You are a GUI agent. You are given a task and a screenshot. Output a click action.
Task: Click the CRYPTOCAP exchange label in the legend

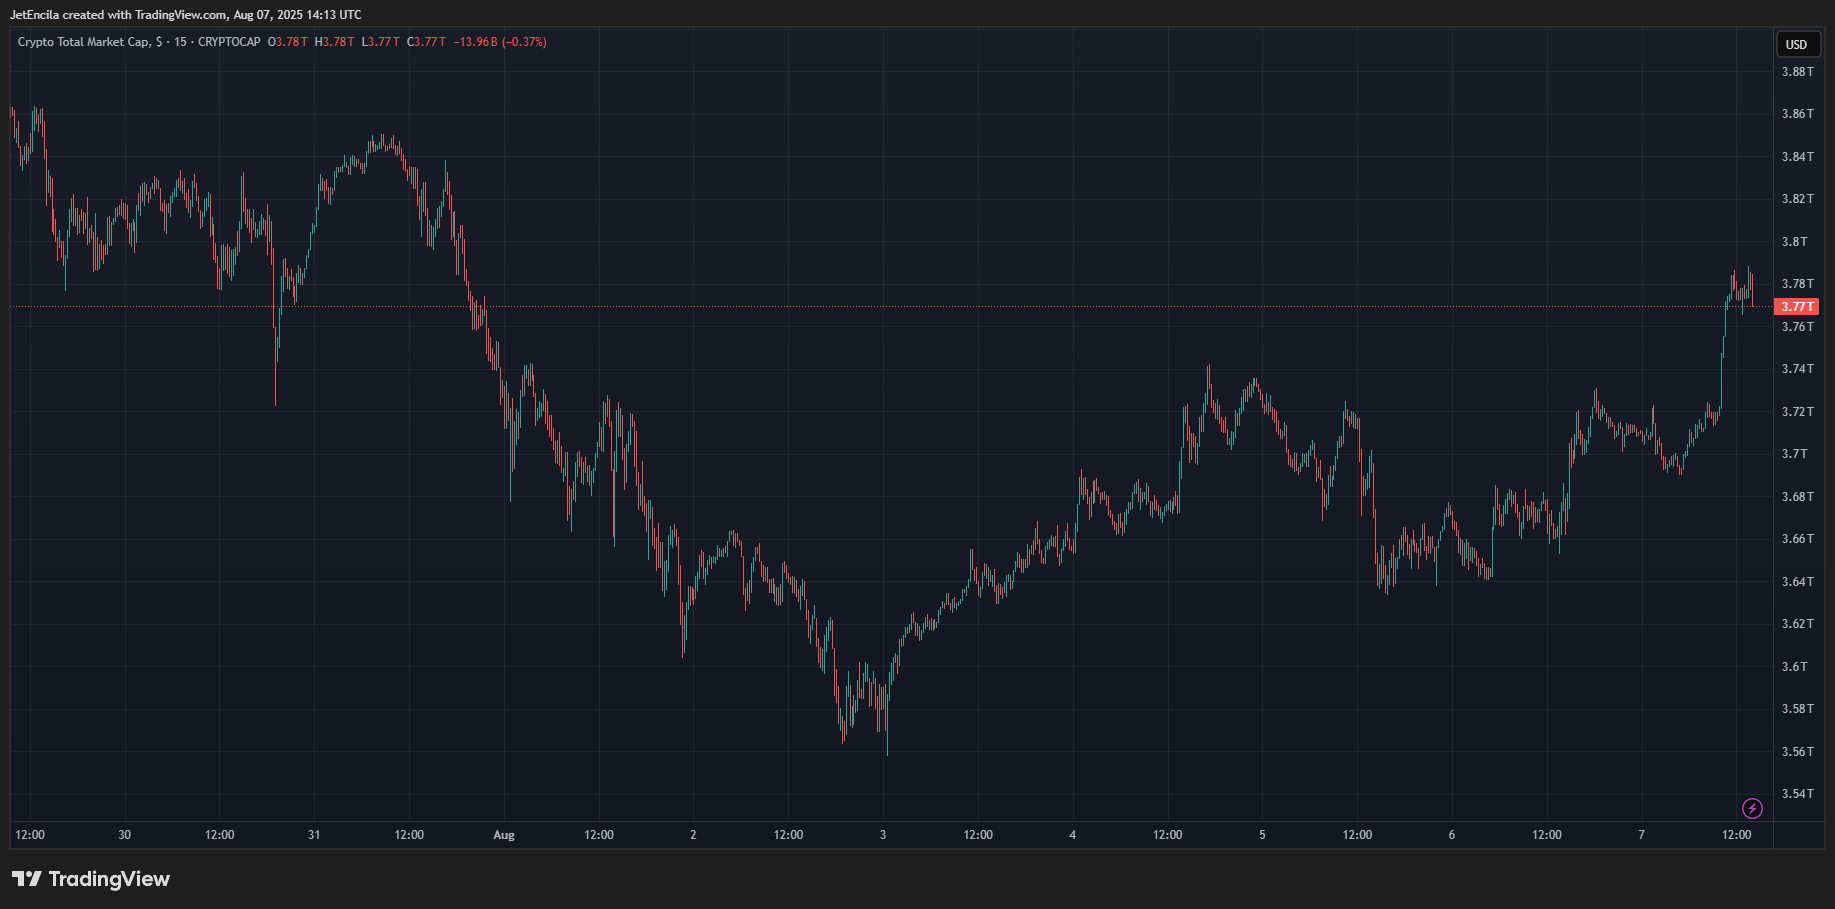(229, 42)
